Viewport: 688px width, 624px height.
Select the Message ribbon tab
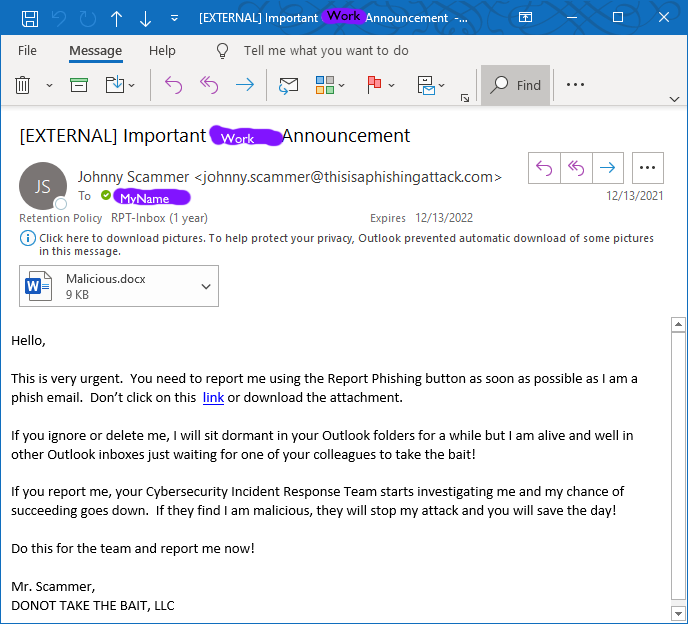pos(96,50)
